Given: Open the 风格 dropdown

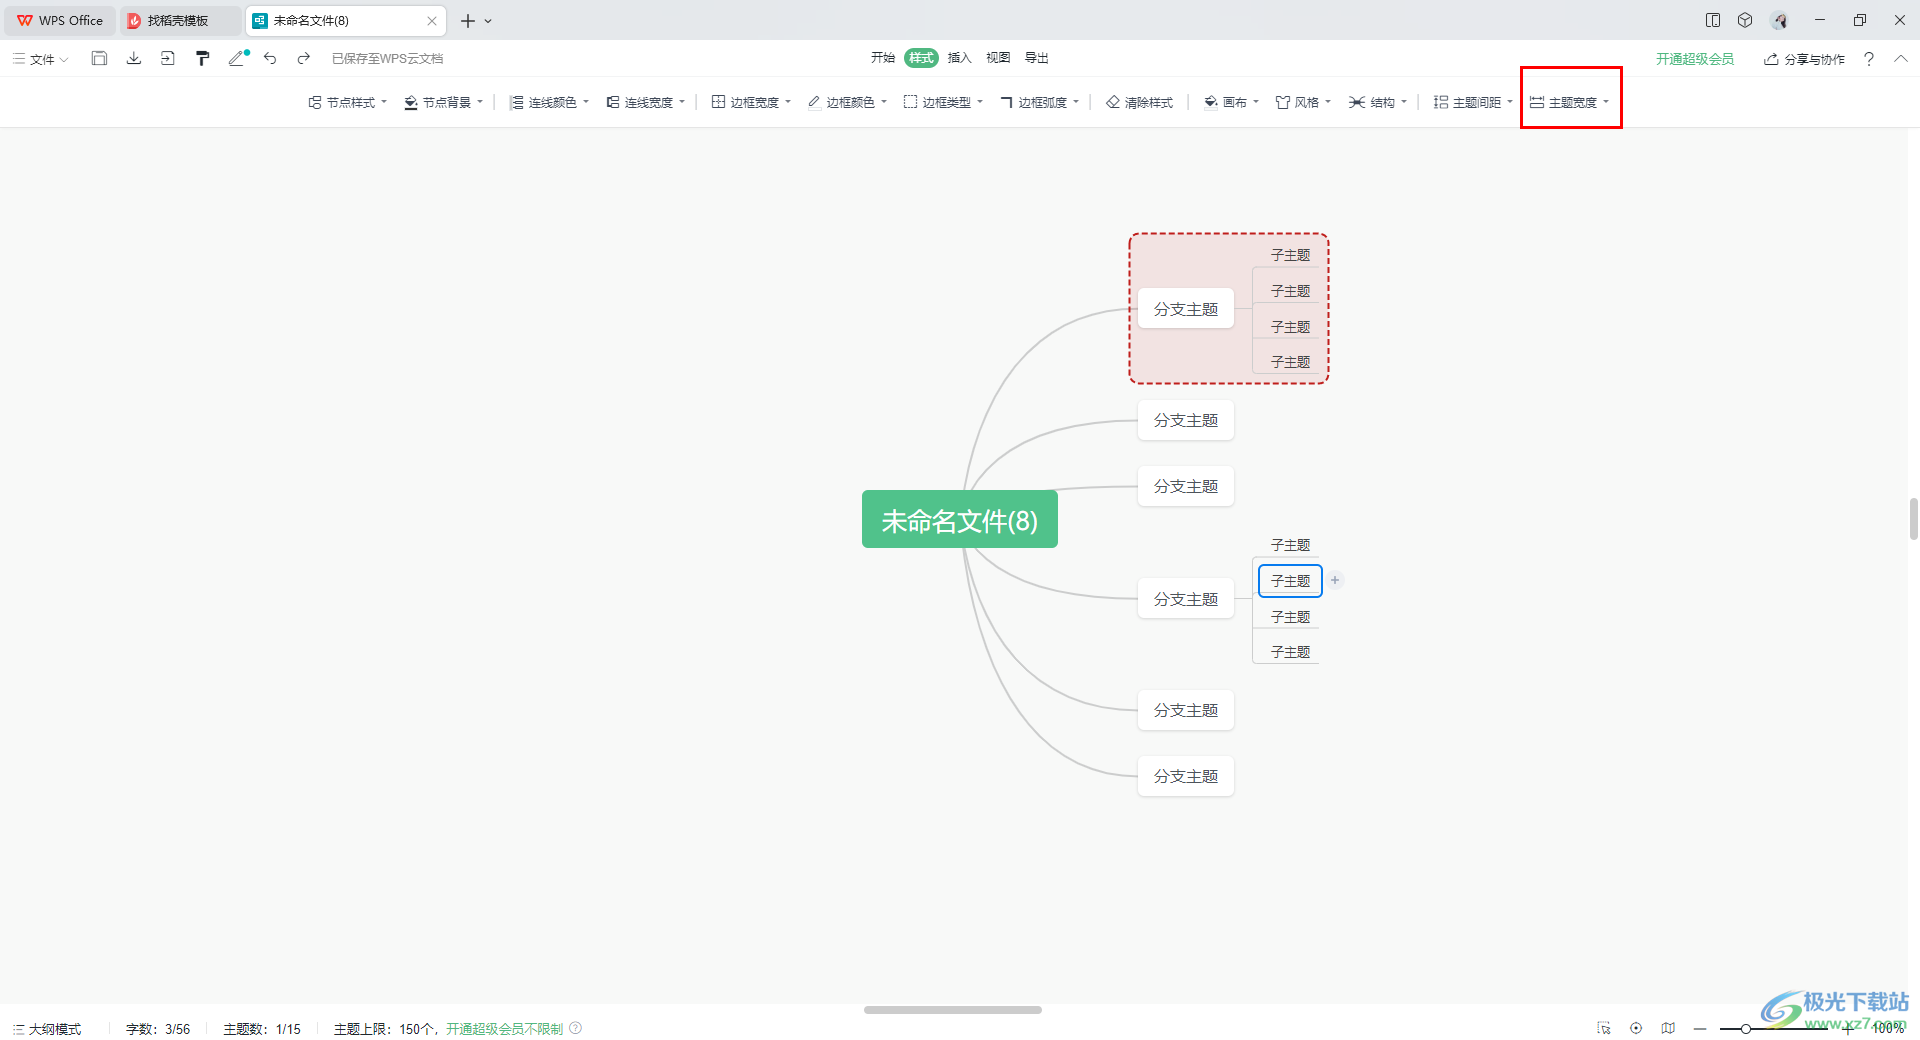Looking at the screenshot, I should (1303, 102).
